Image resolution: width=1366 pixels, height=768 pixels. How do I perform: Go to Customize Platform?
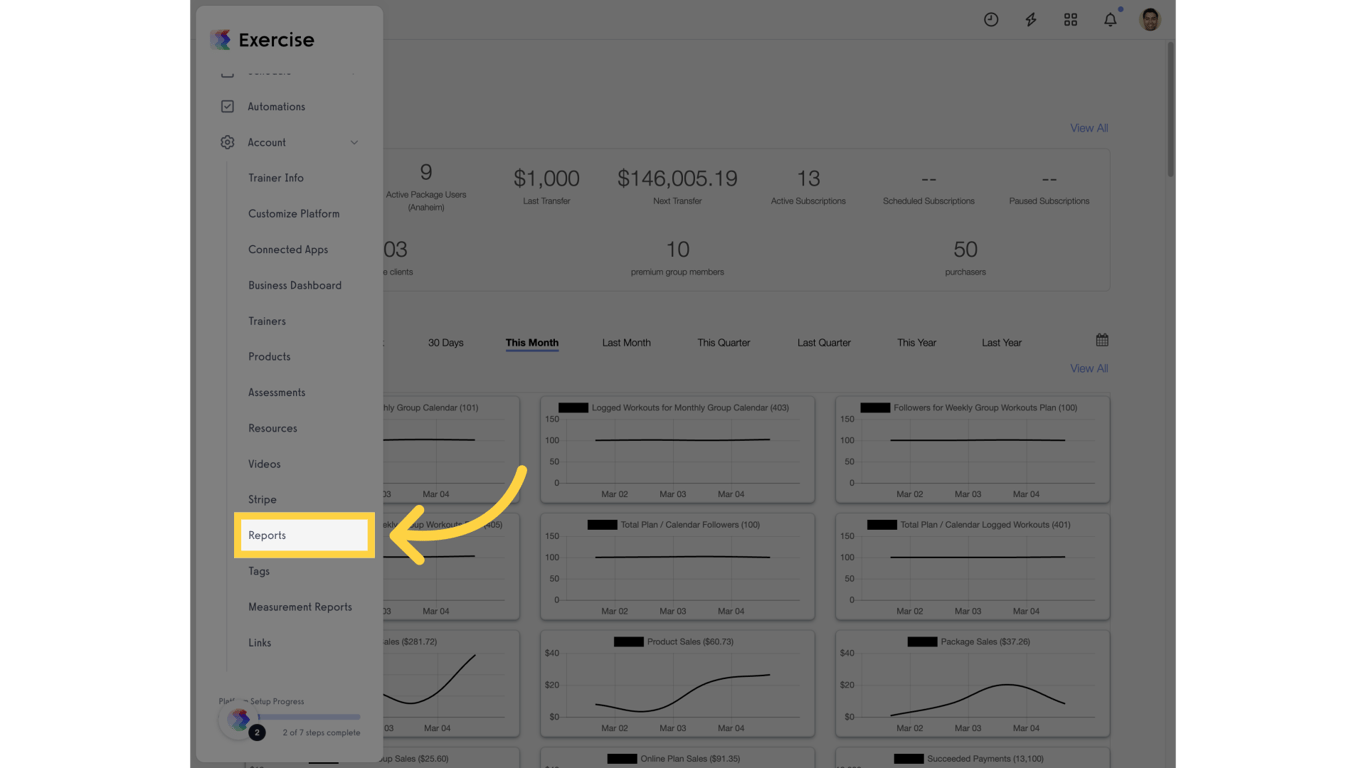point(294,214)
